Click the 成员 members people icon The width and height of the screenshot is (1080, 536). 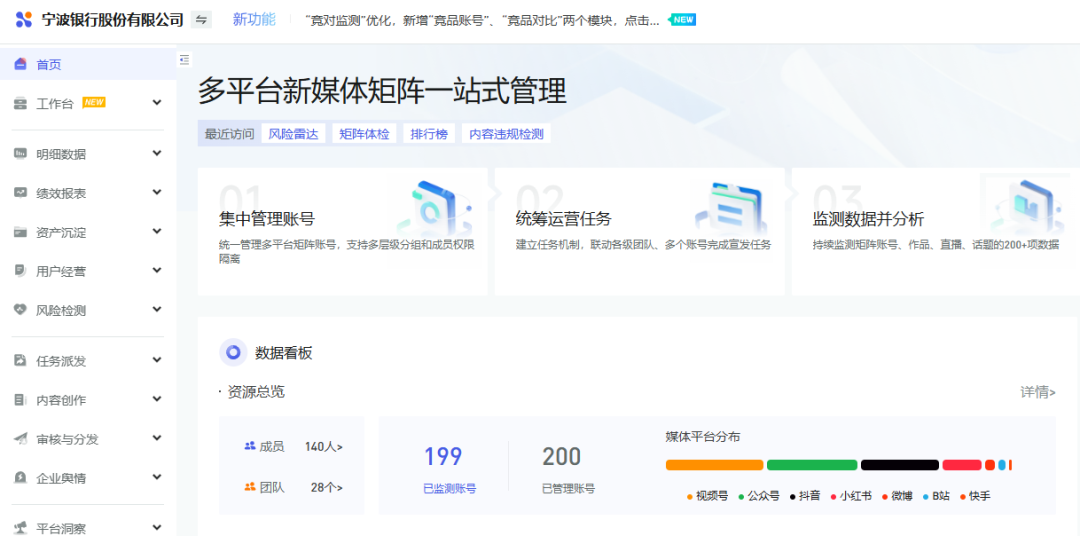coord(250,446)
